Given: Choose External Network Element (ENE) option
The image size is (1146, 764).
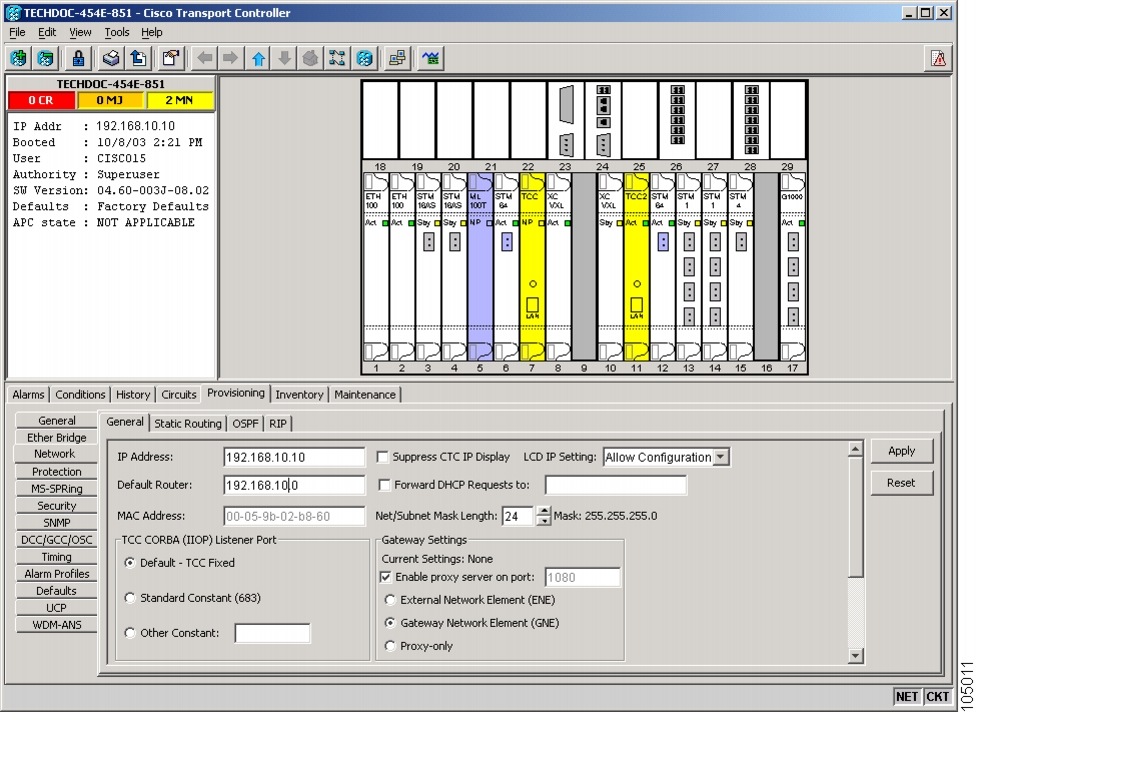Looking at the screenshot, I should coord(390,600).
